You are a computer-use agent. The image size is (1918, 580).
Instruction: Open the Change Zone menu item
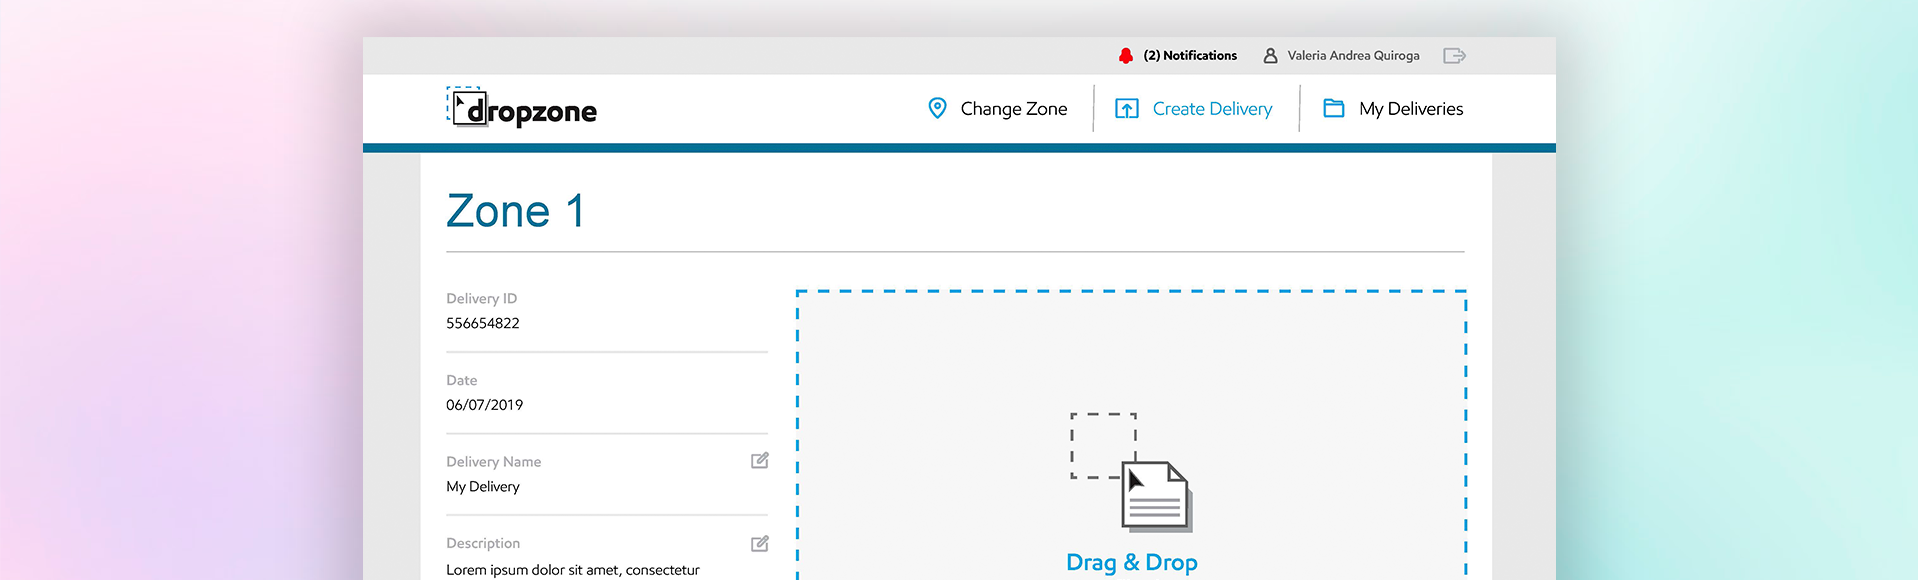pos(1014,109)
